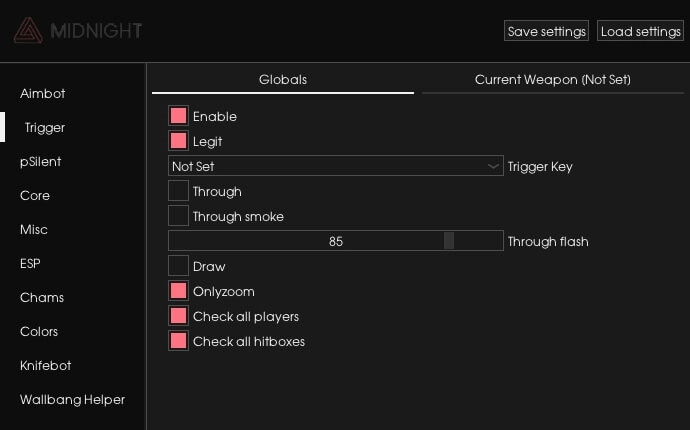
Task: Check the Through smoke option
Action: pyautogui.click(x=179, y=215)
